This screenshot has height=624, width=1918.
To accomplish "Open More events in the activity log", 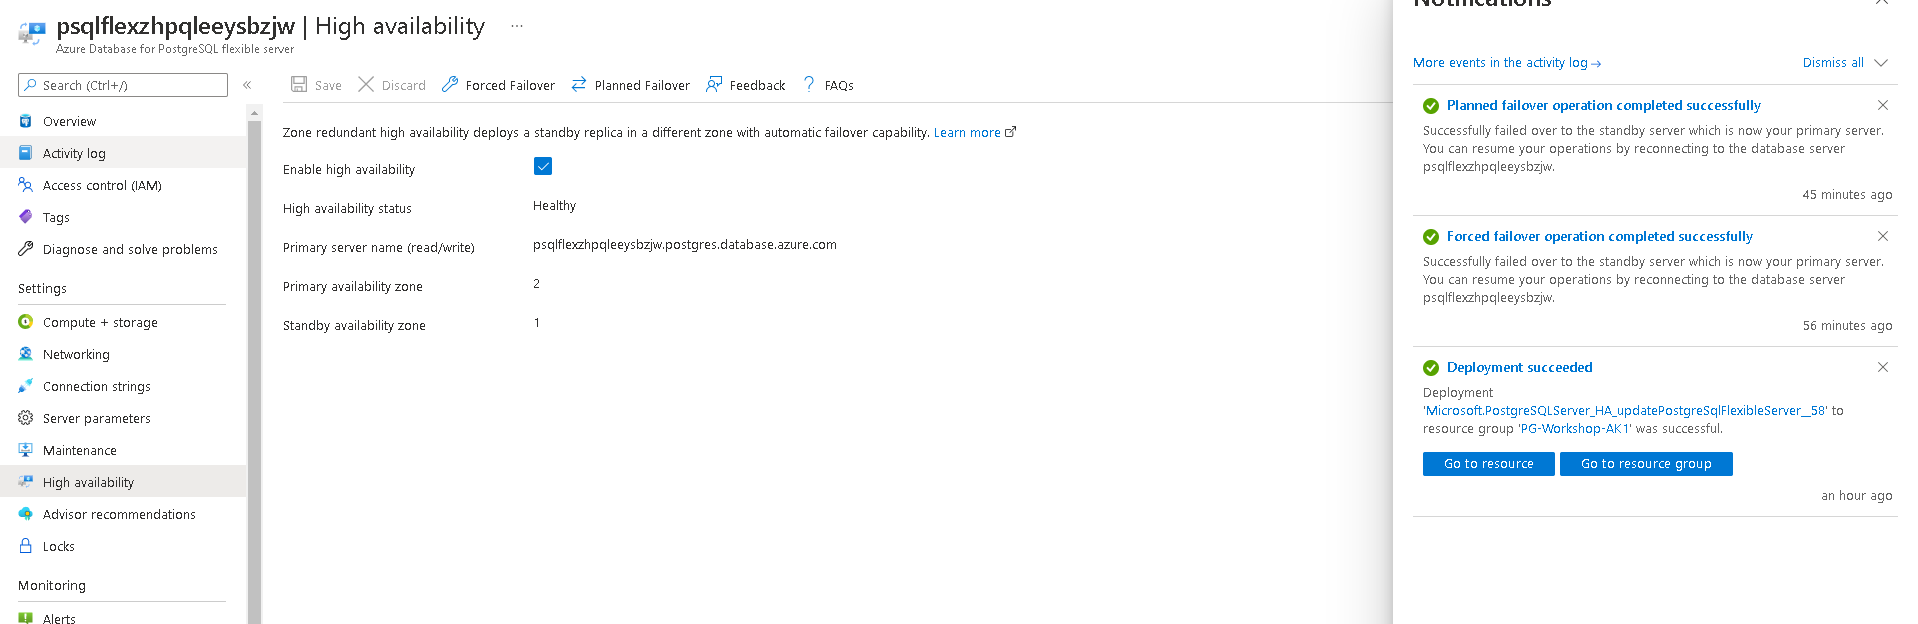I will click(x=1507, y=62).
